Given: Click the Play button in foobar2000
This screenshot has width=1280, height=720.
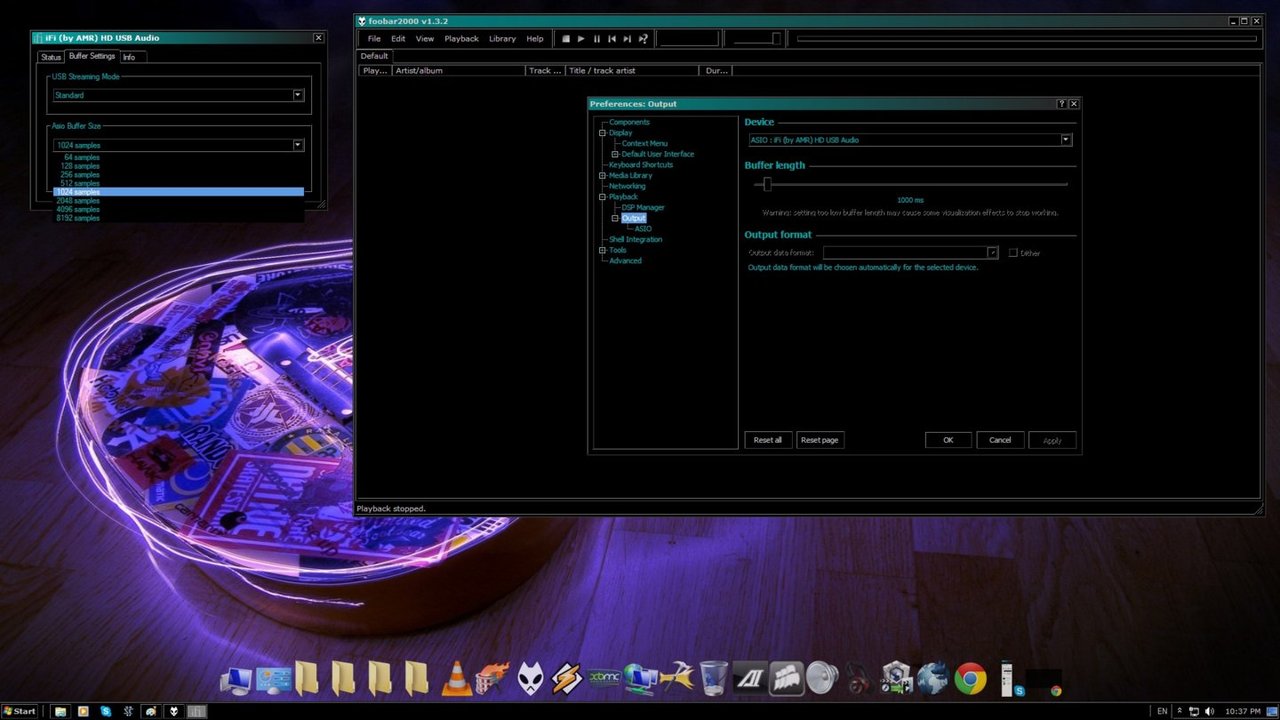Looking at the screenshot, I should (x=581, y=39).
